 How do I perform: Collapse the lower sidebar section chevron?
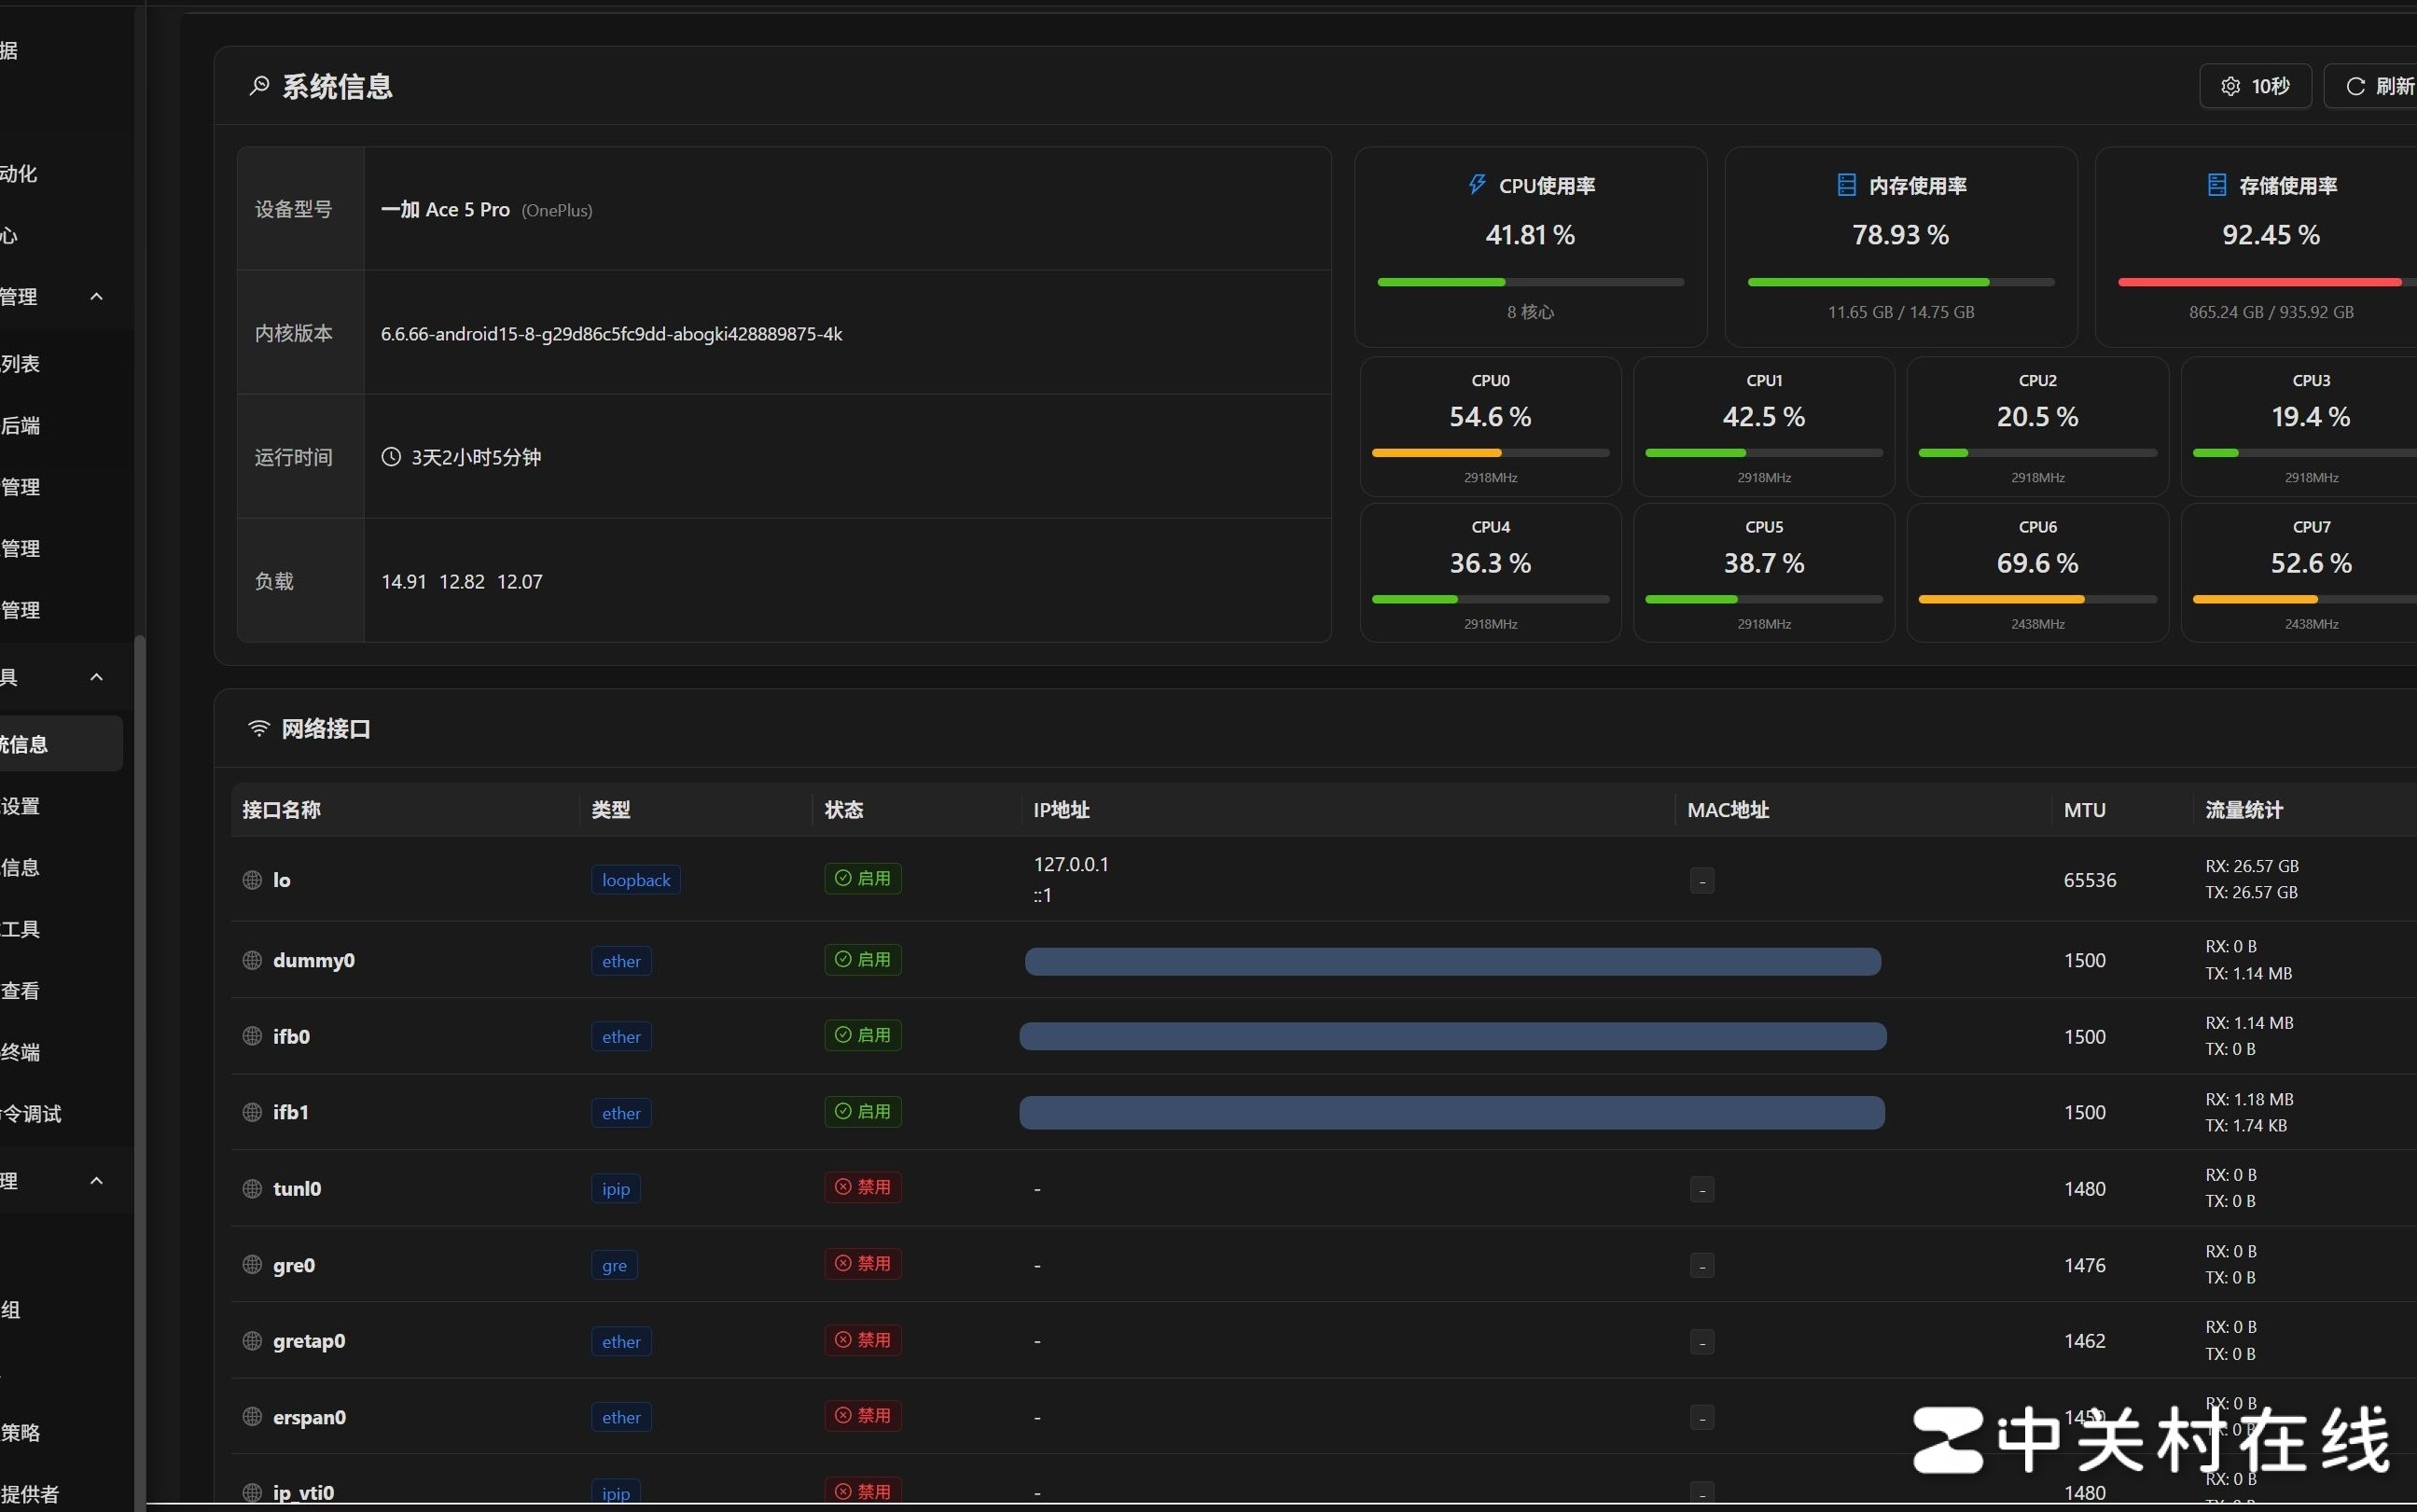coord(96,1181)
